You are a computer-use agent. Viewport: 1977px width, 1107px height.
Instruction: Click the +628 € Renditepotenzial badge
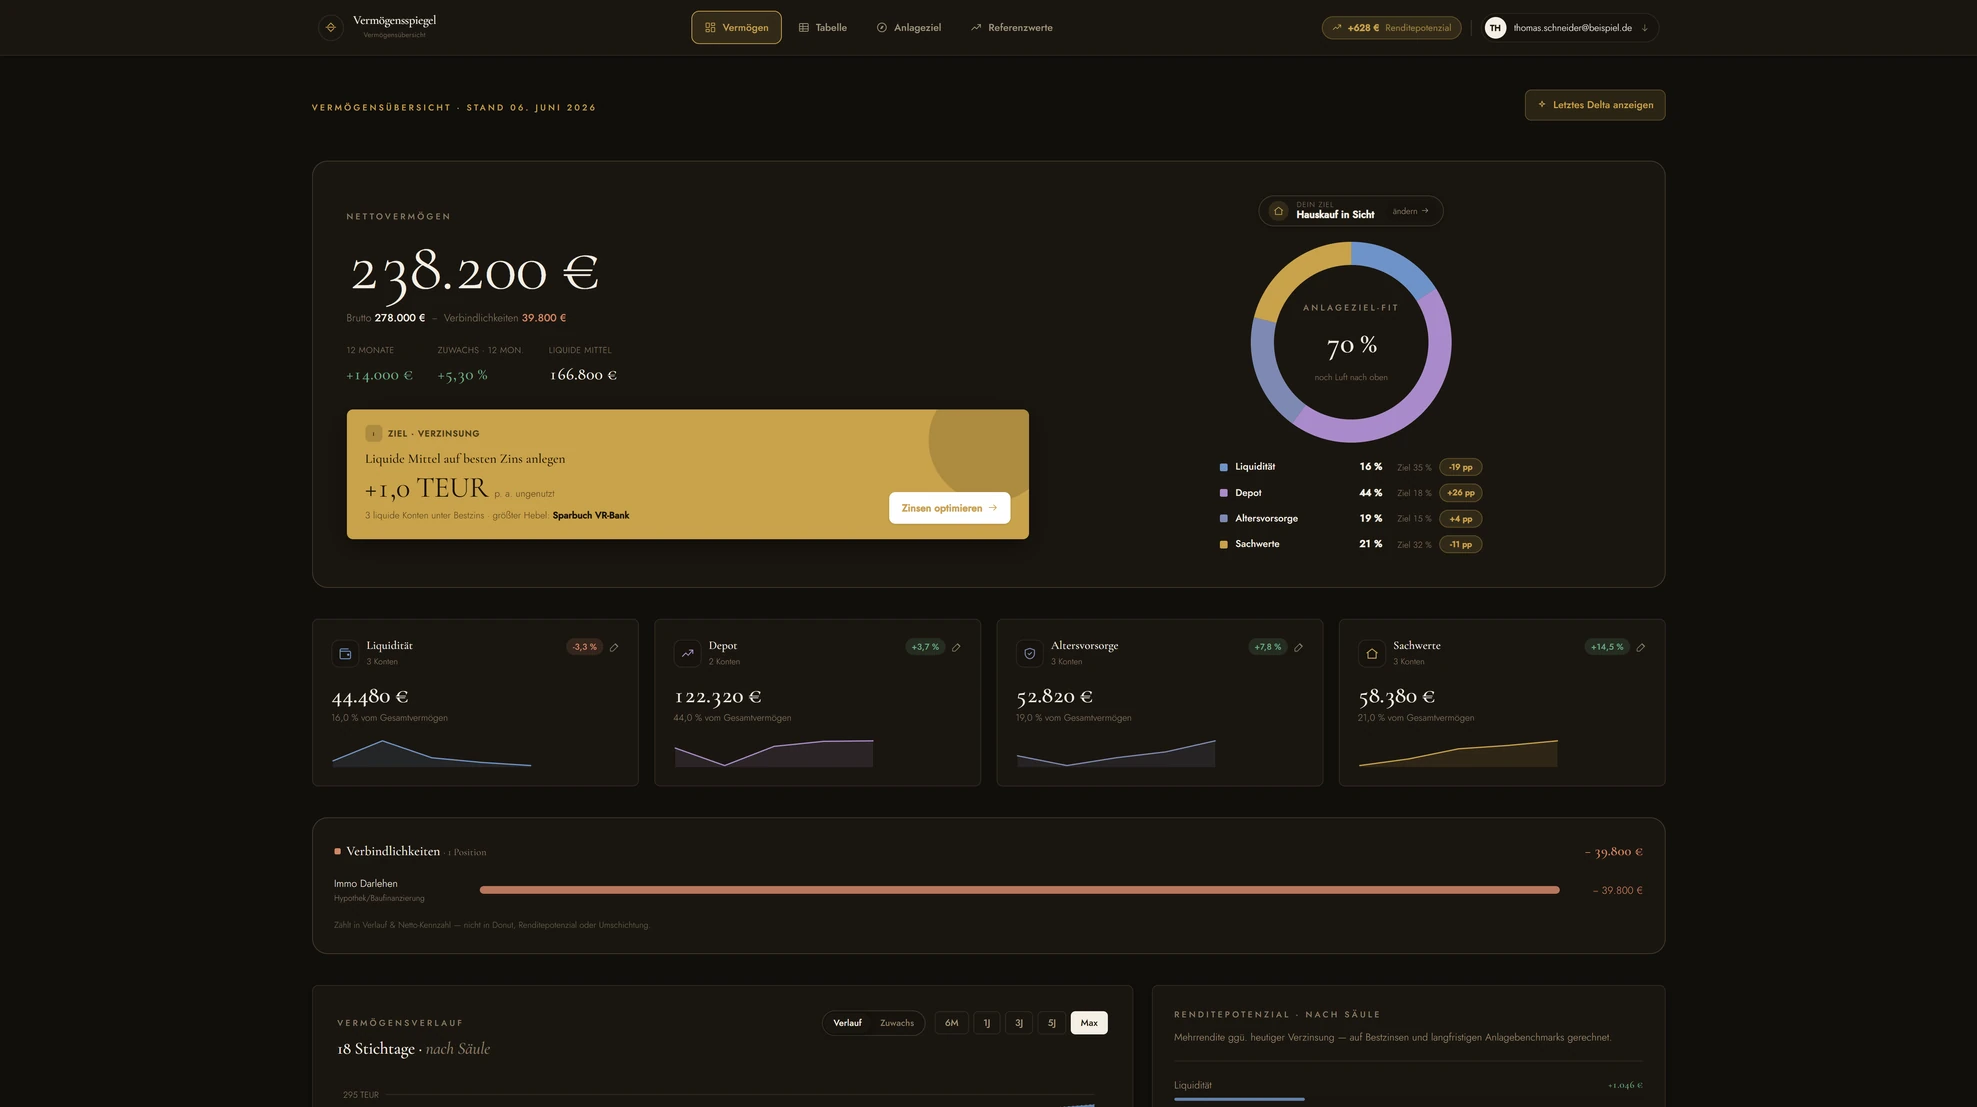point(1391,28)
